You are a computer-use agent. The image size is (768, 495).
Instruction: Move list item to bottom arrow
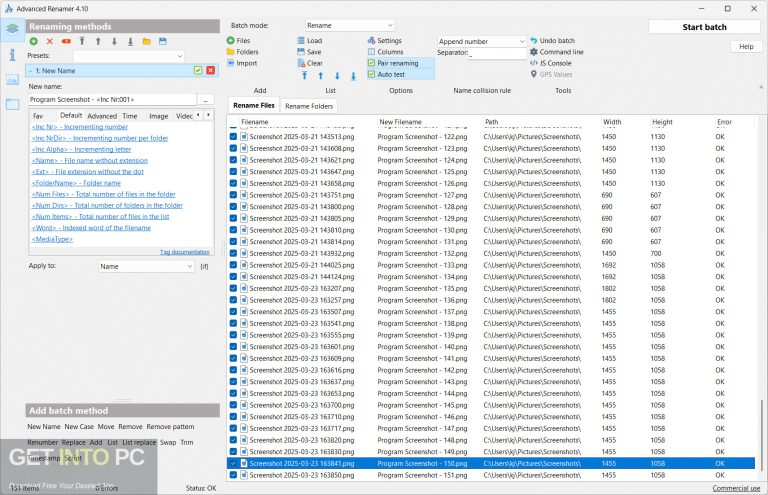click(353, 76)
